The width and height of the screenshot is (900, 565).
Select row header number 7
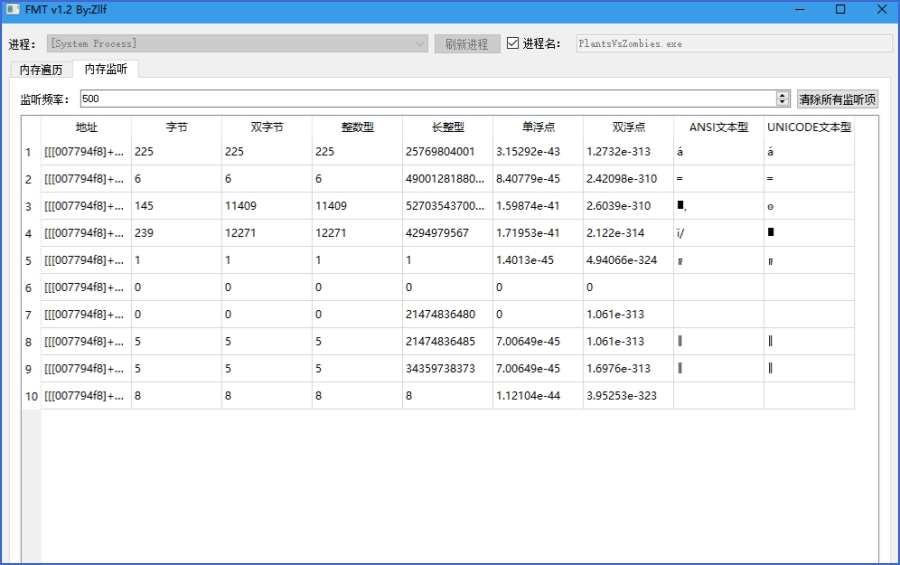(x=31, y=315)
